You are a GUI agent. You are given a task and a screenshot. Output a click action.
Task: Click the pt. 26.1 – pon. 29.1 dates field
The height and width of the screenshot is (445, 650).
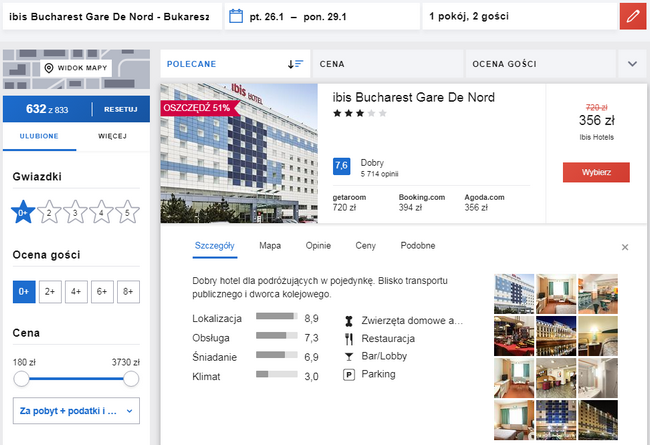322,17
